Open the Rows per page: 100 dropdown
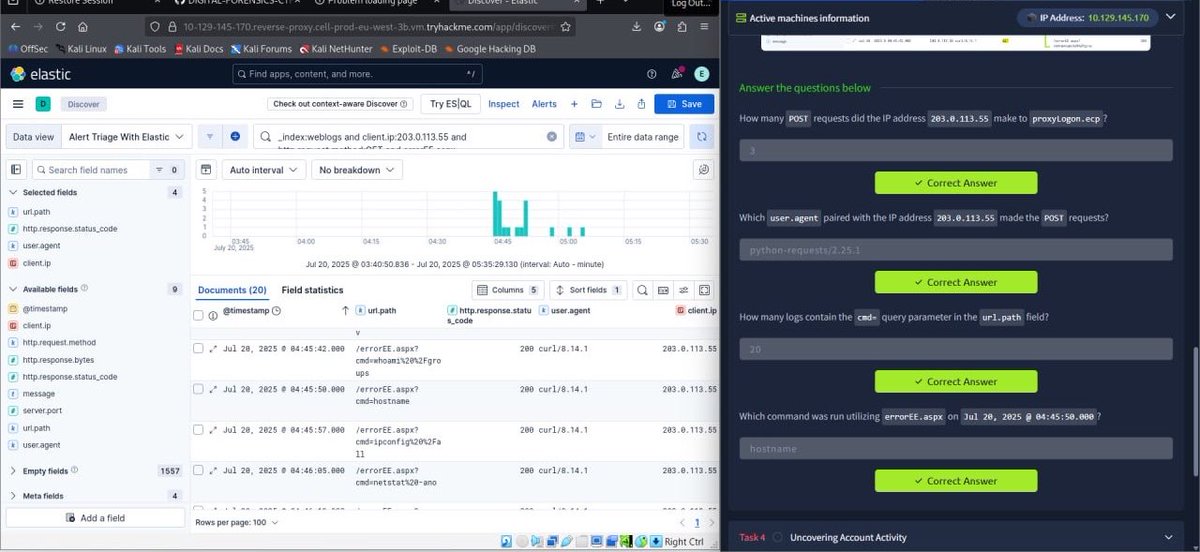The height and width of the screenshot is (552, 1200). click(x=236, y=523)
